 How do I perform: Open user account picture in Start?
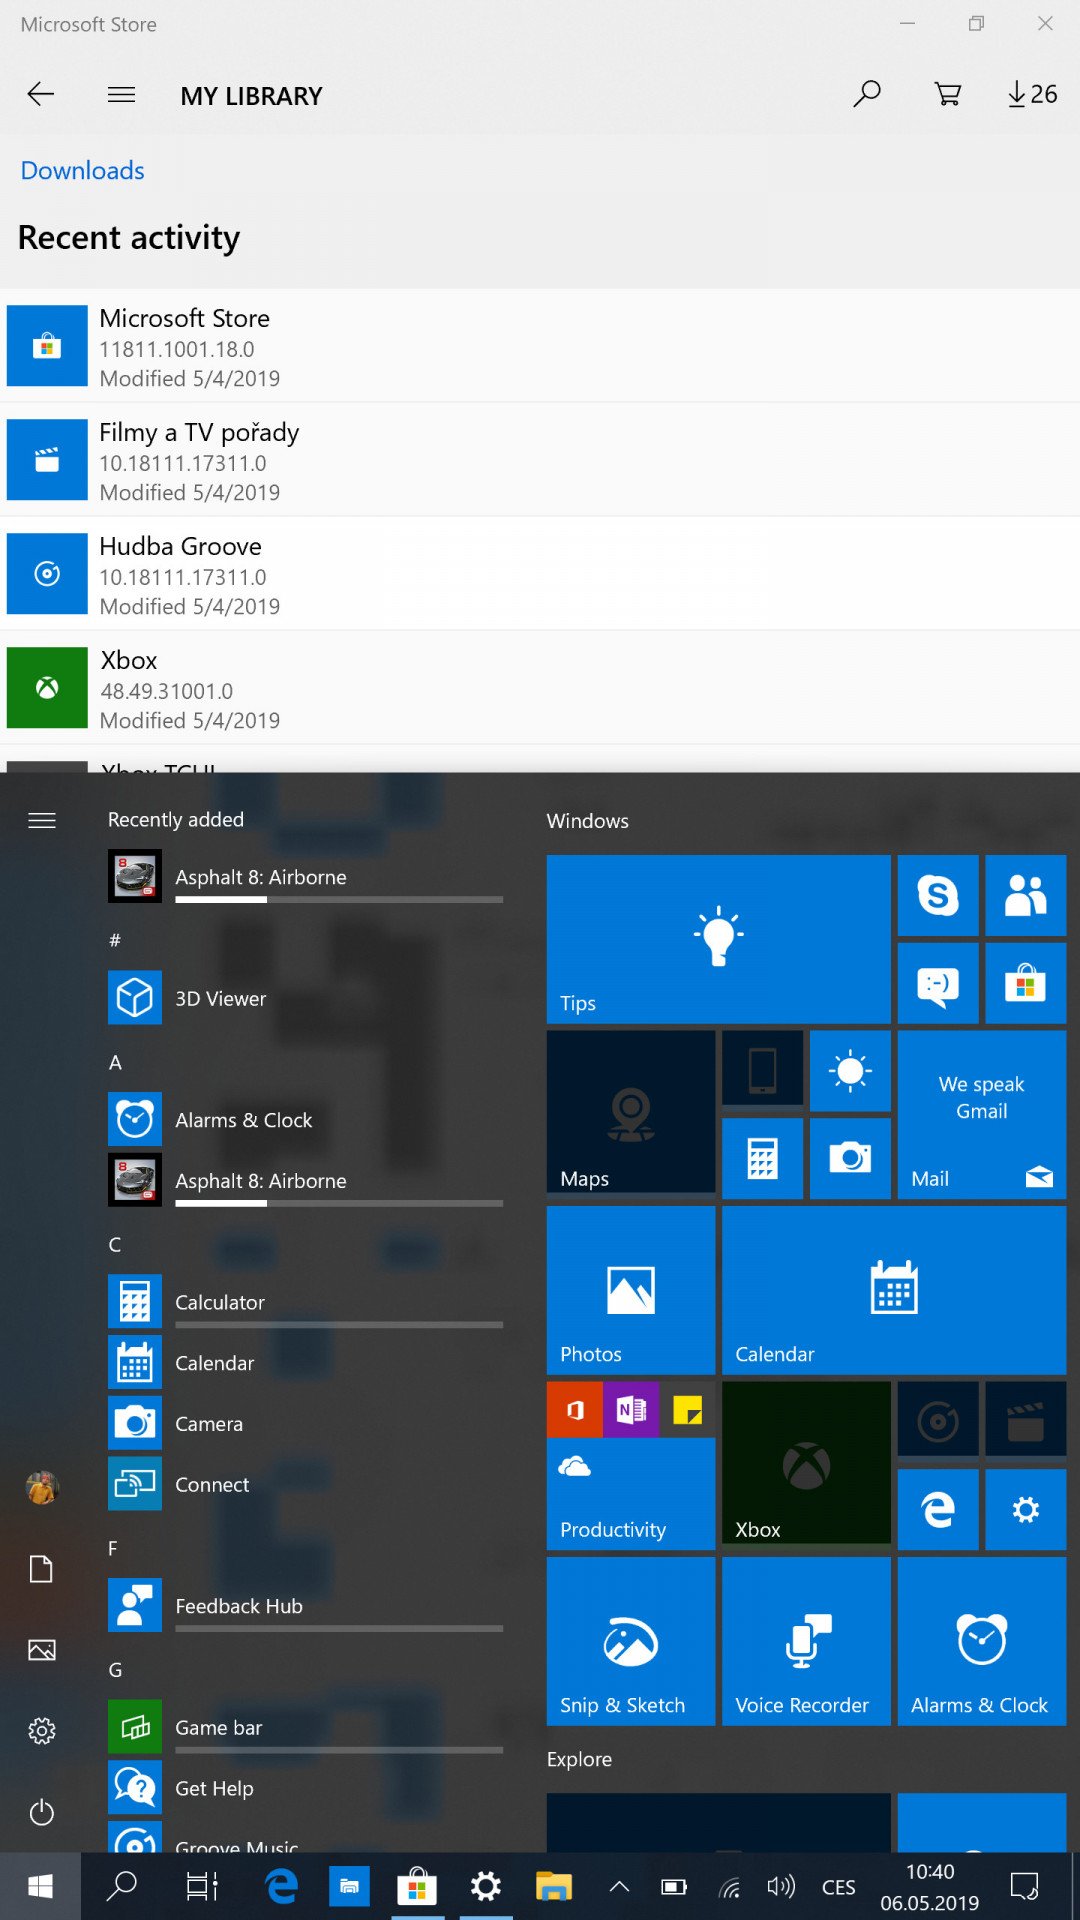click(x=41, y=1488)
